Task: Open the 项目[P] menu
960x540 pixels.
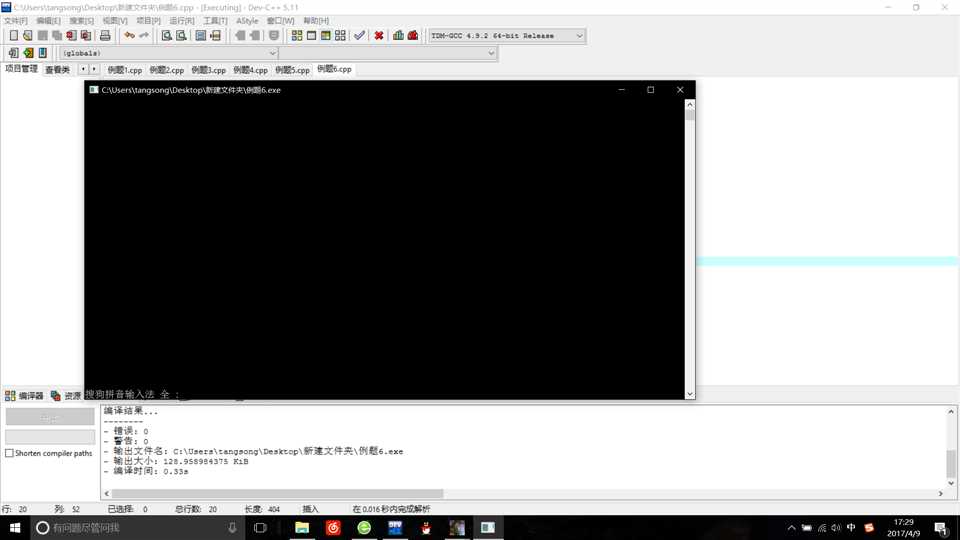Action: [x=148, y=21]
